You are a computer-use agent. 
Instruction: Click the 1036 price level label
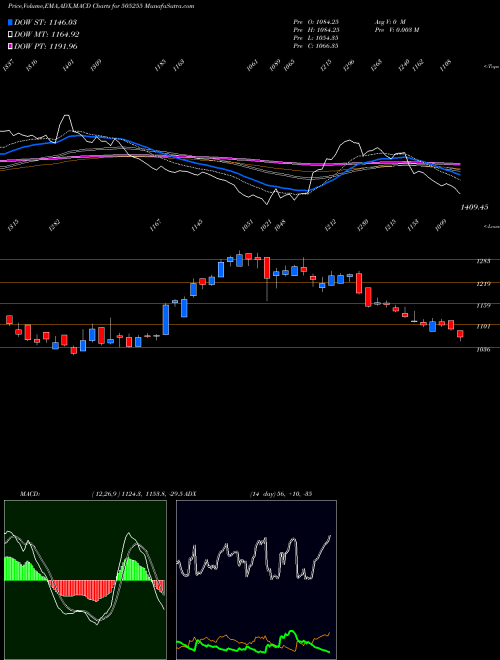(483, 349)
